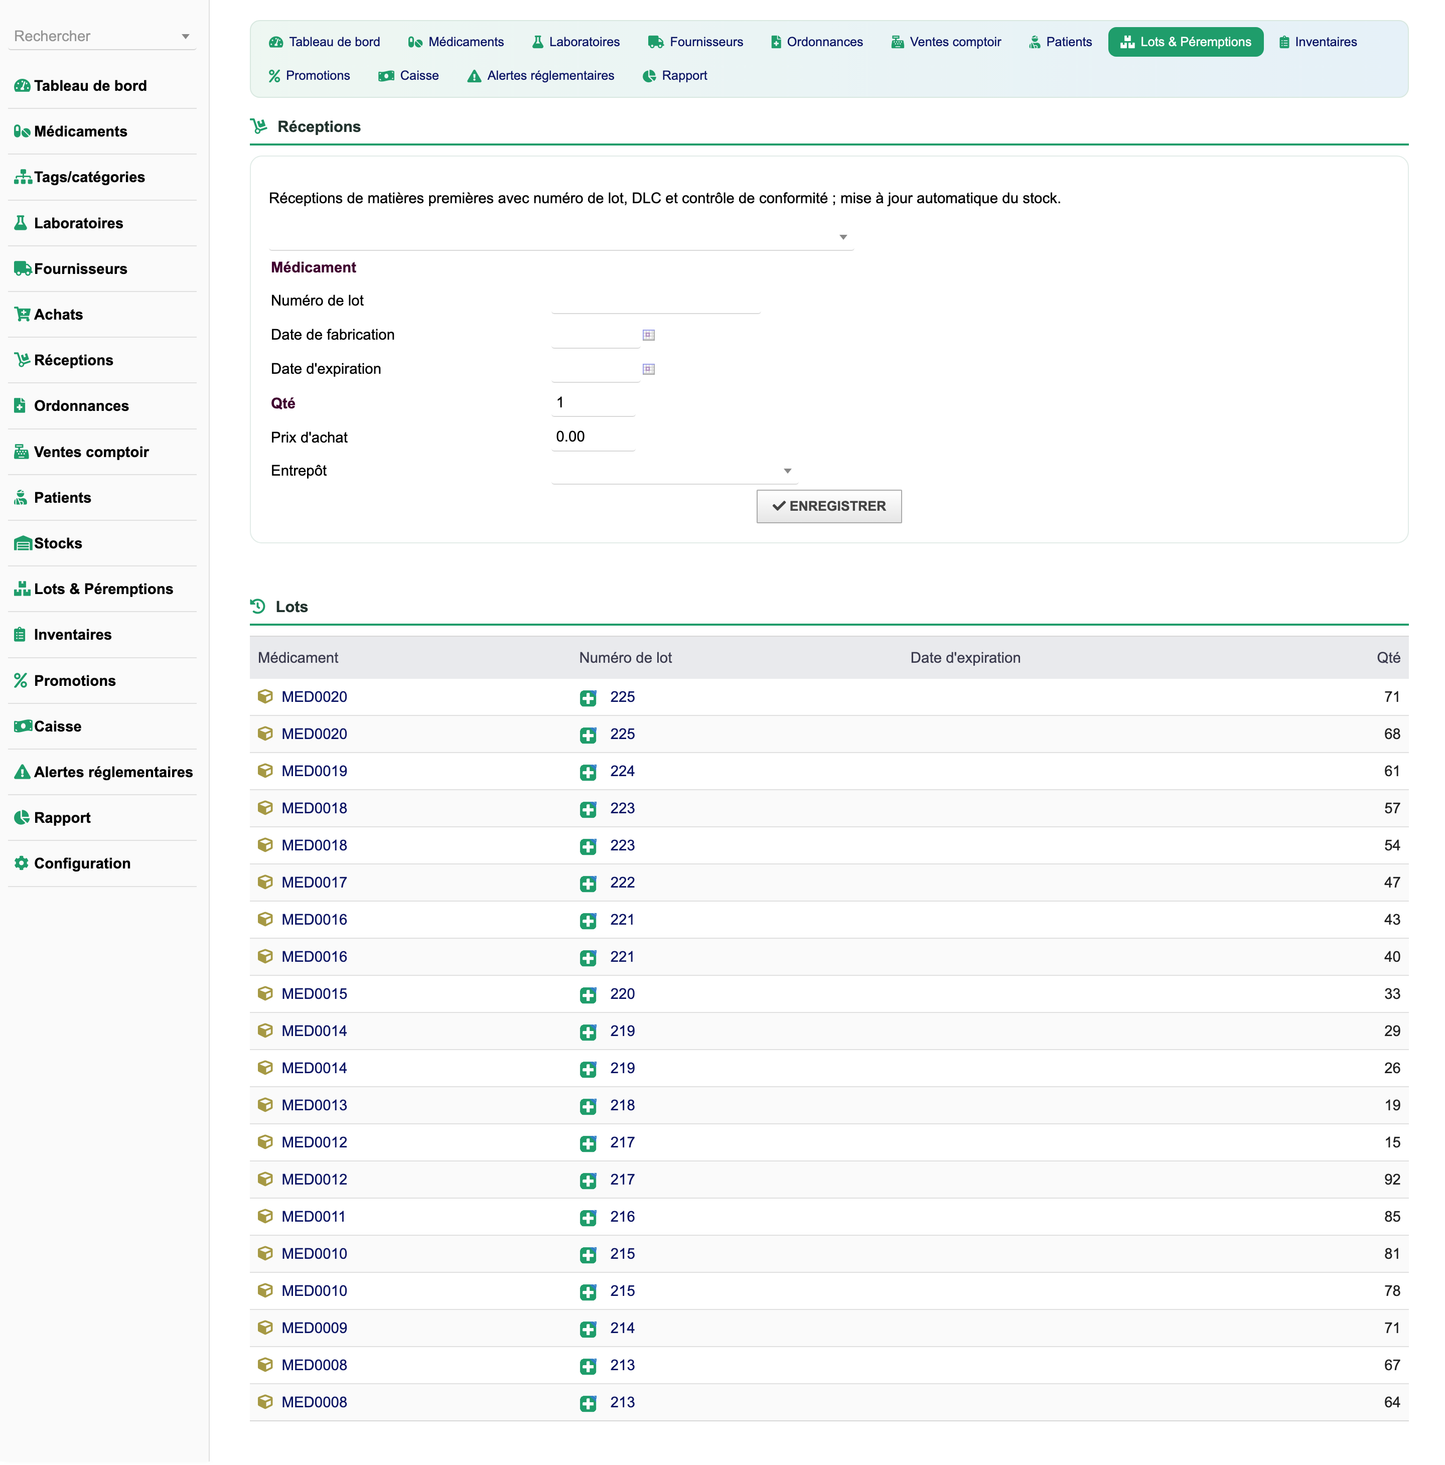Click the Ordonnances prescription icon in sidebar
Image resolution: width=1445 pixels, height=1465 pixels.
pos(20,406)
